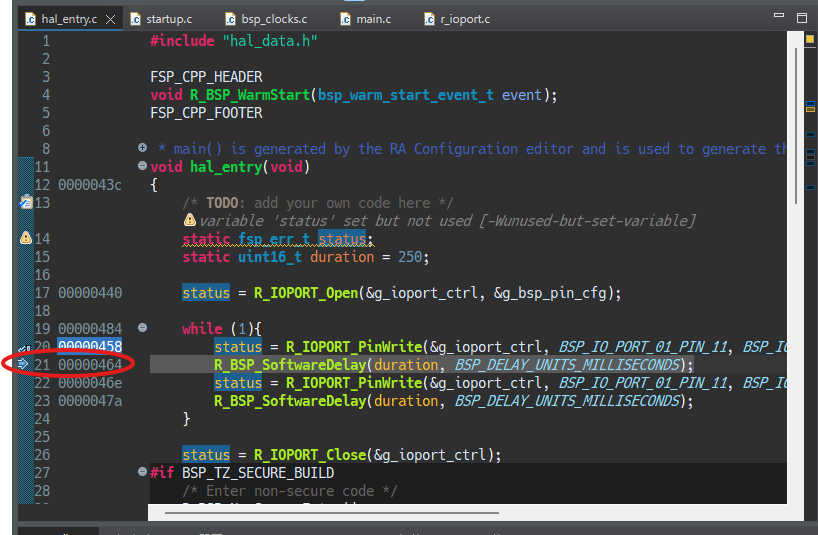Select the main.c tab

tap(366, 19)
